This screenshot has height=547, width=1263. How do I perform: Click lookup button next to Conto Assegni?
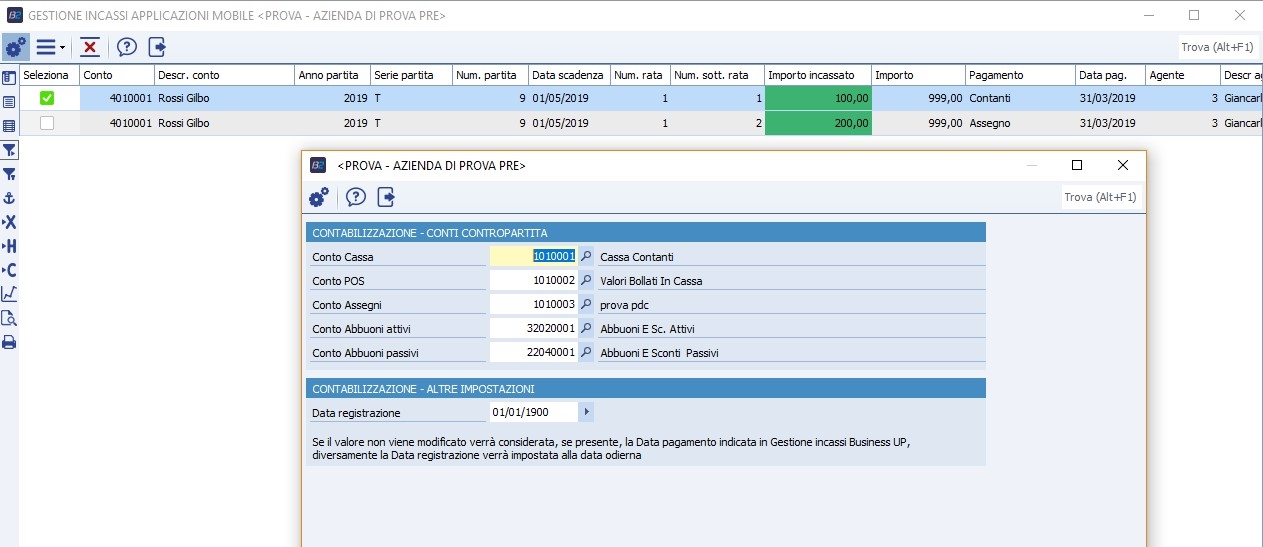587,304
